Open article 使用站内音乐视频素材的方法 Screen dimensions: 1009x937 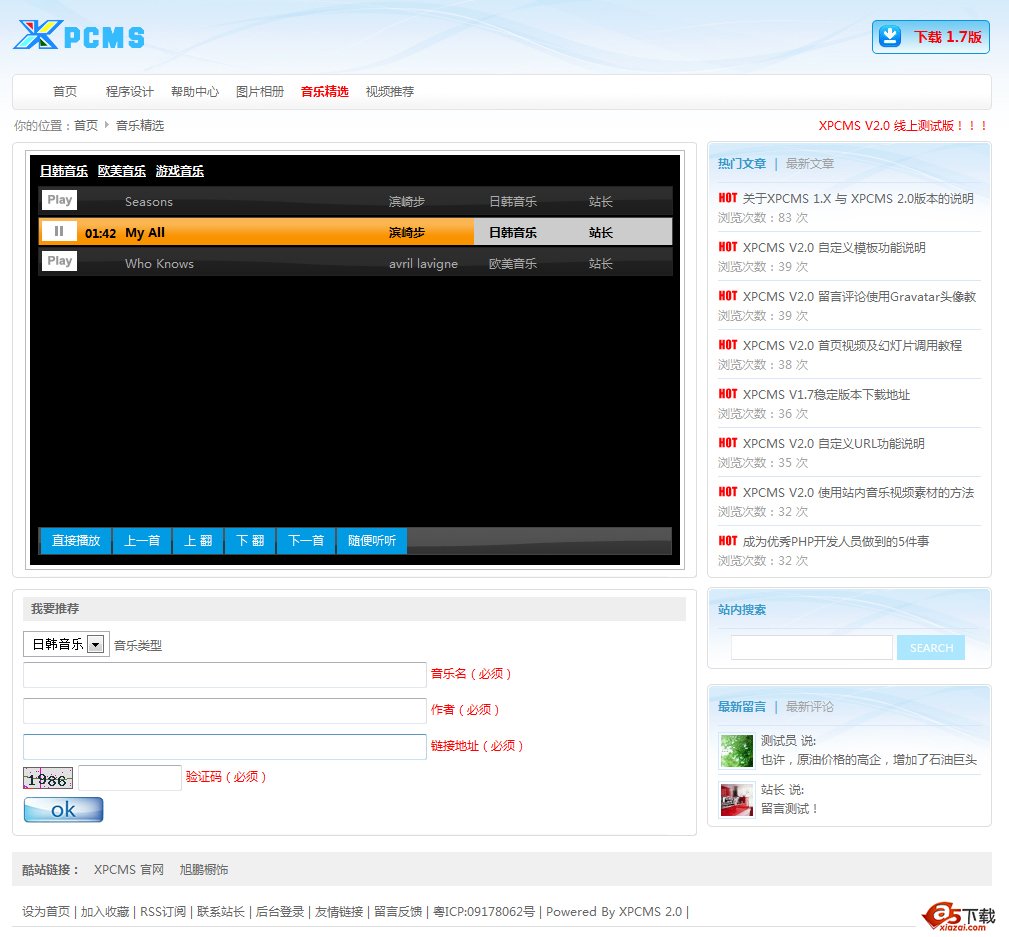click(x=858, y=492)
